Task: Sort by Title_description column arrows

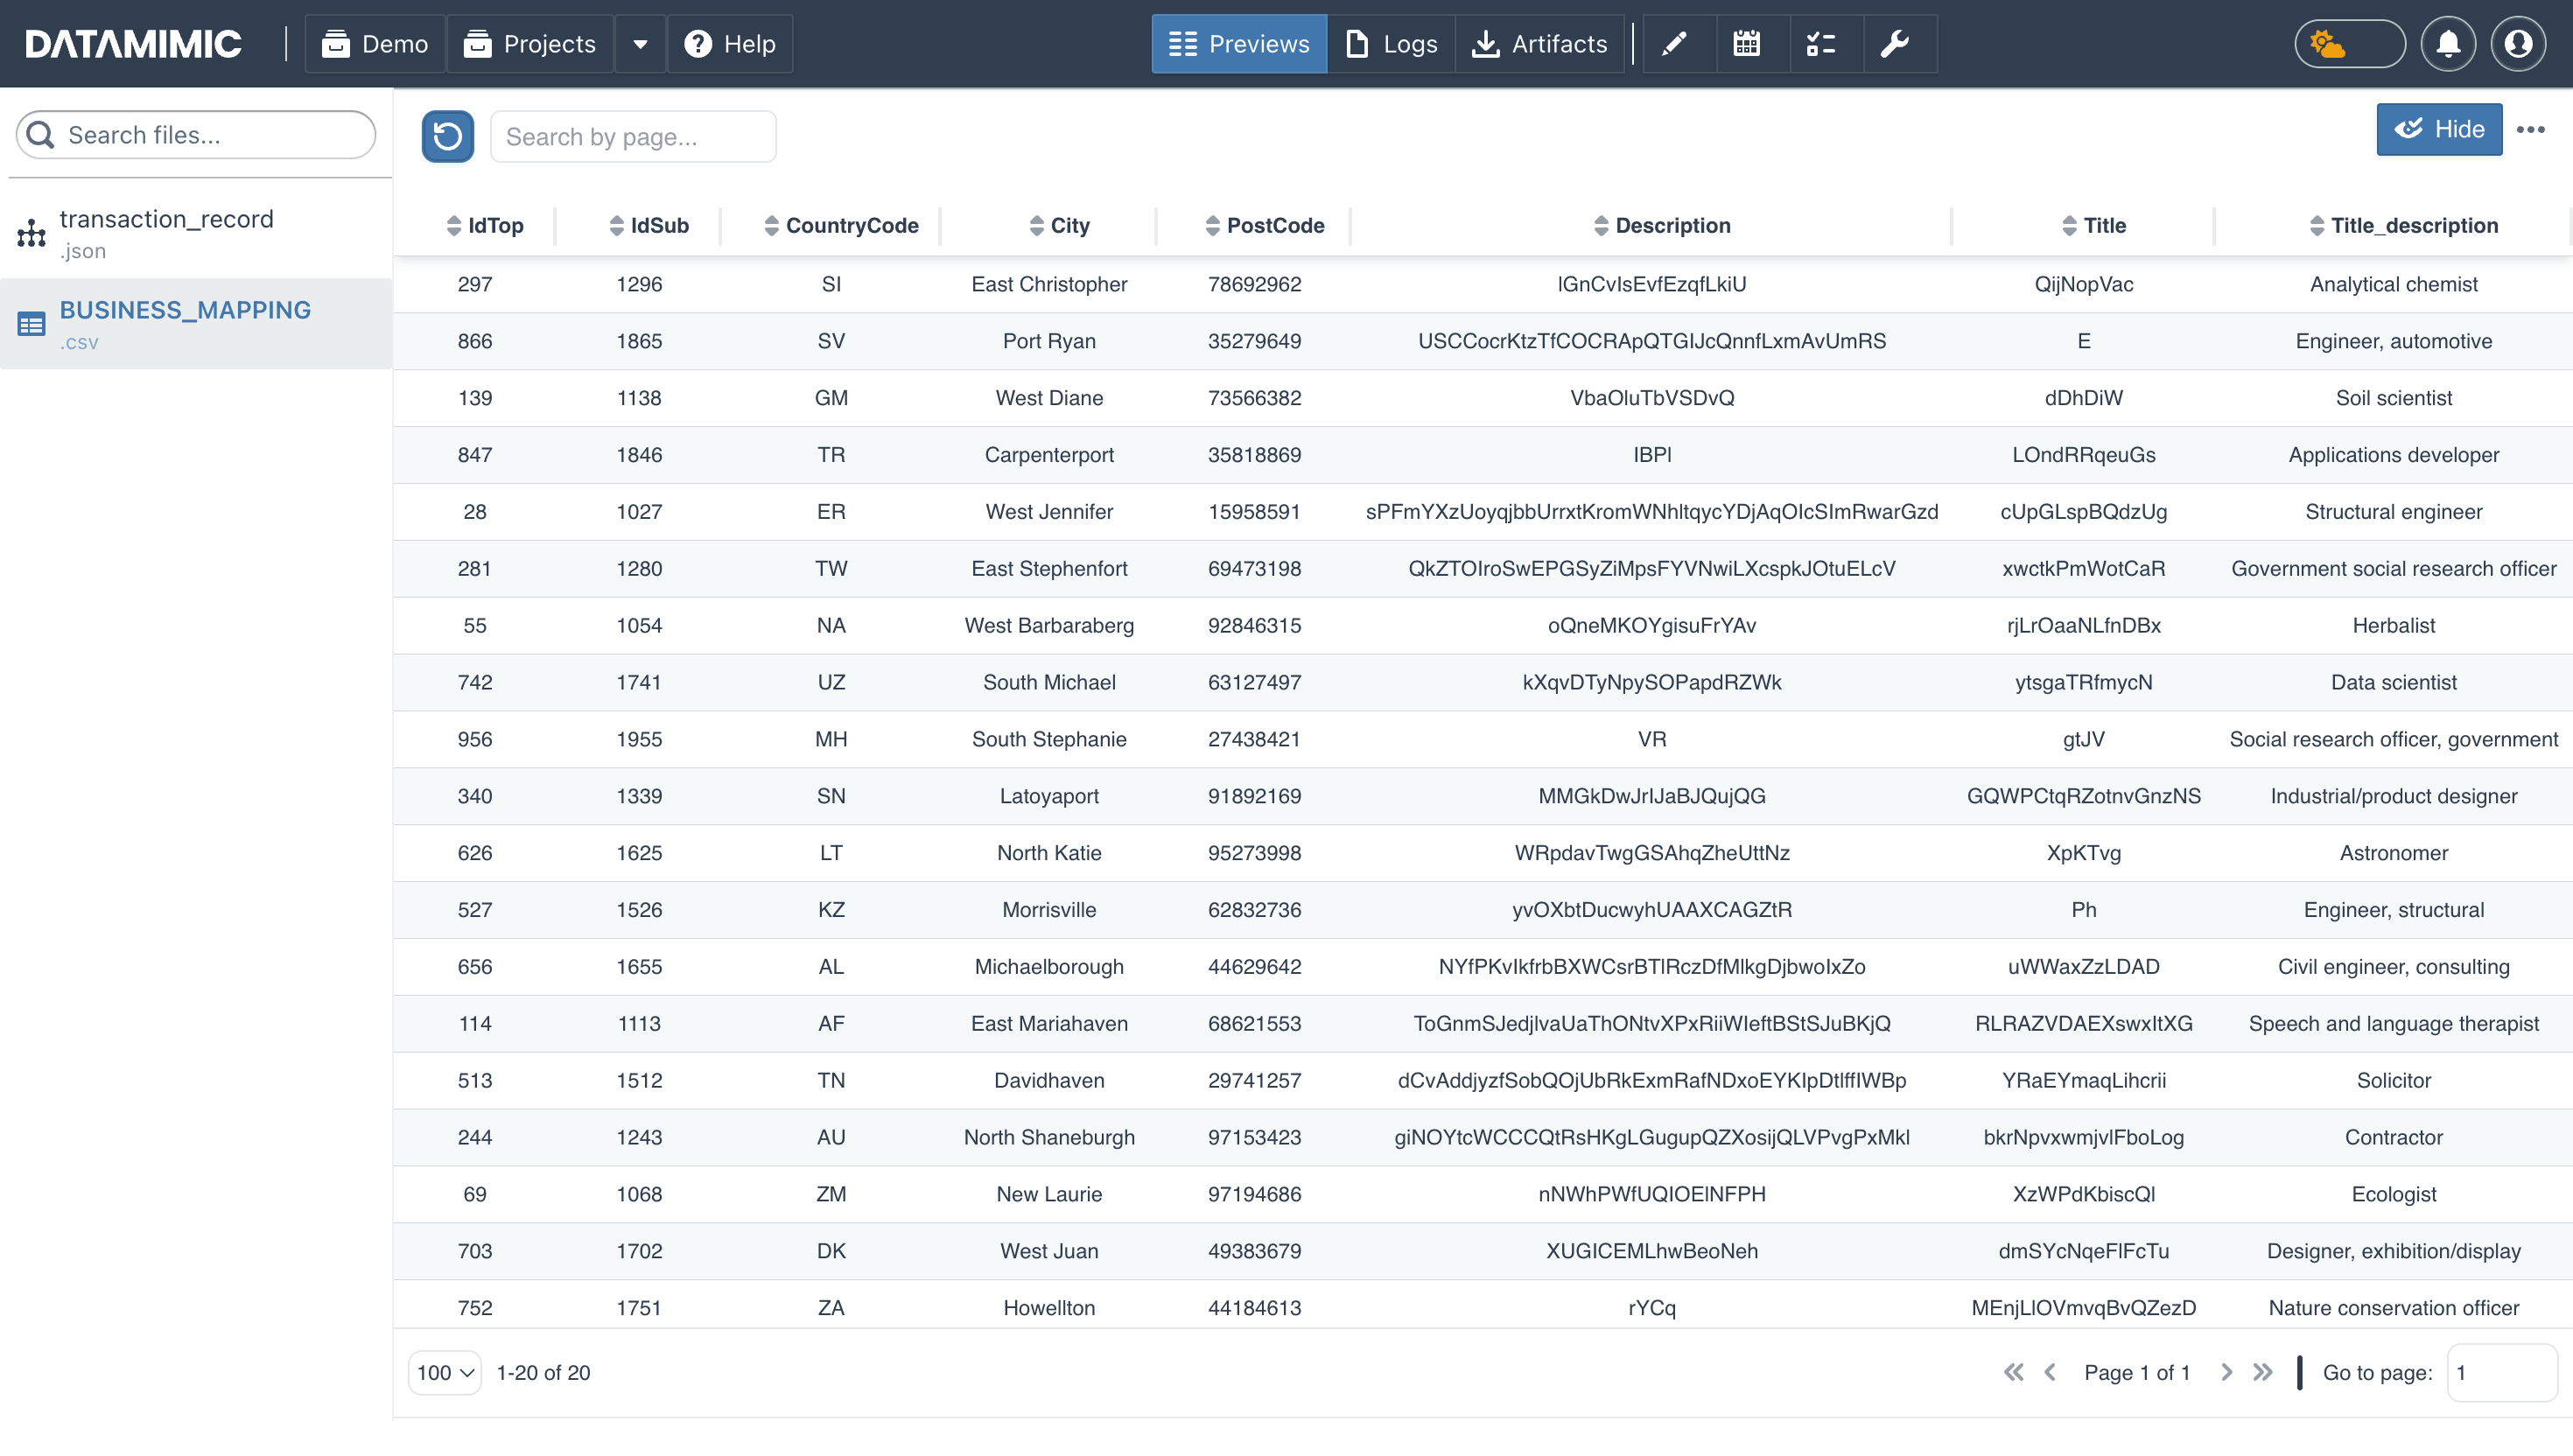Action: click(x=2316, y=226)
